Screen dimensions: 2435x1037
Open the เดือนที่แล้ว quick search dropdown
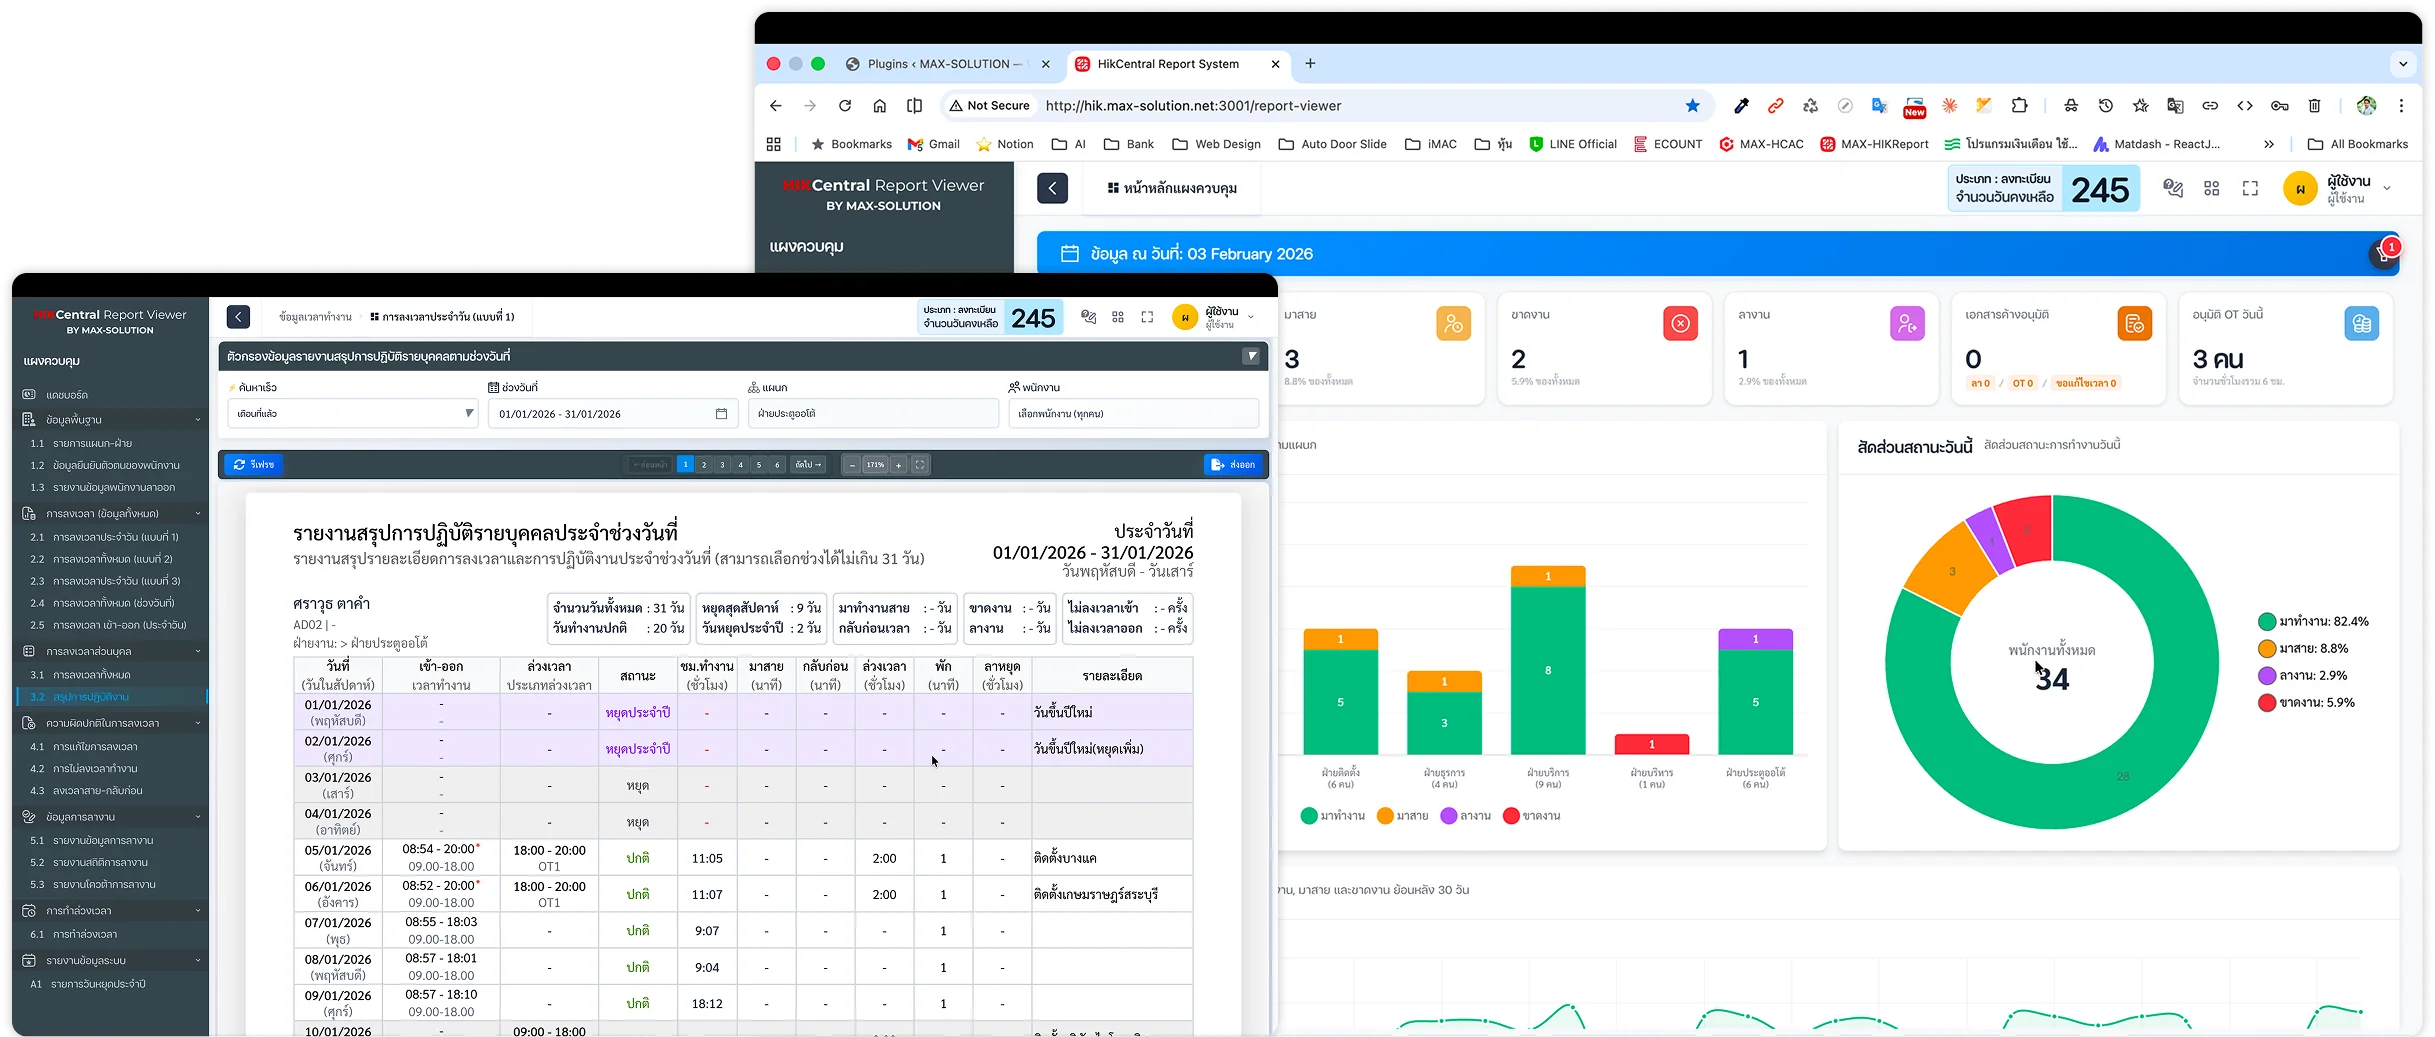click(x=352, y=413)
